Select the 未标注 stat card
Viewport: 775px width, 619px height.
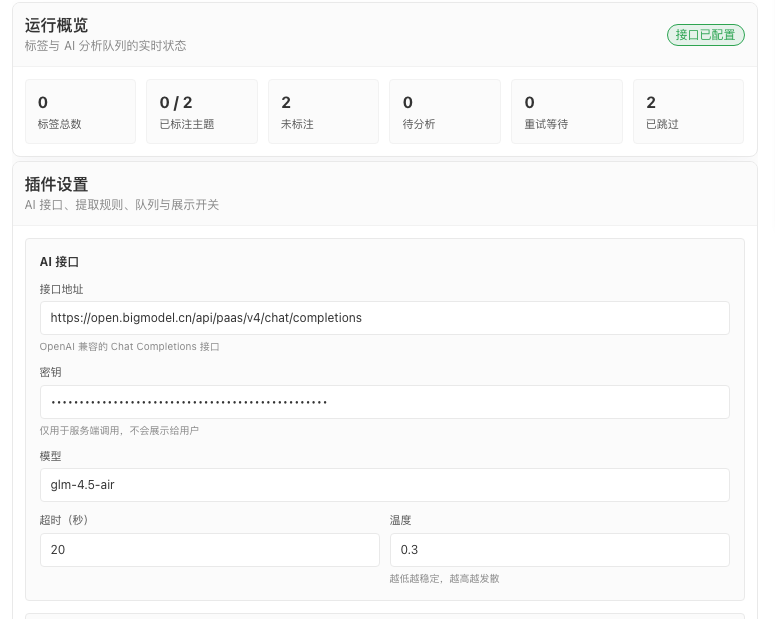coord(323,112)
